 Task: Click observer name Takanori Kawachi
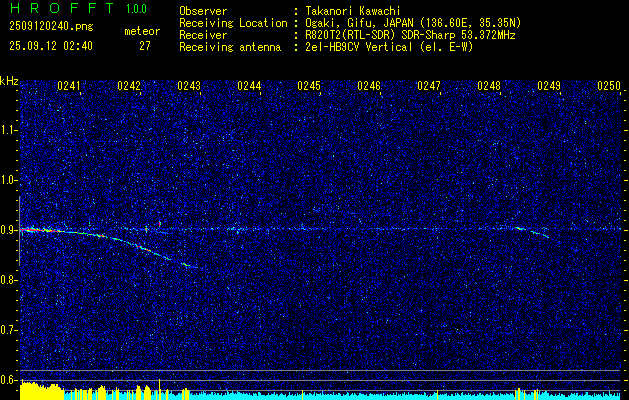click(353, 11)
